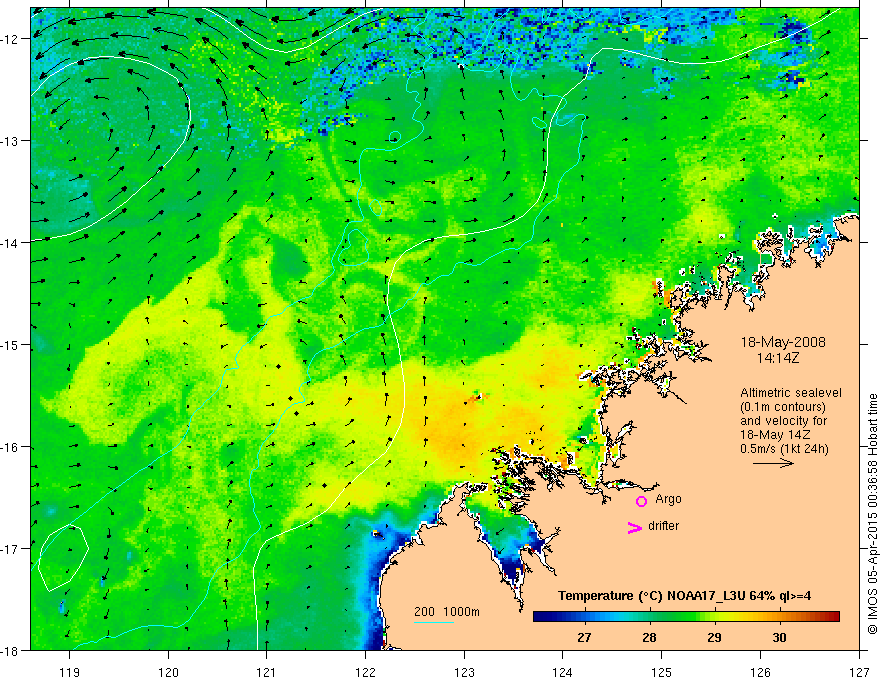This screenshot has width=880, height=680.
Task: Click the latitude axis label '-12'
Action: (10, 39)
